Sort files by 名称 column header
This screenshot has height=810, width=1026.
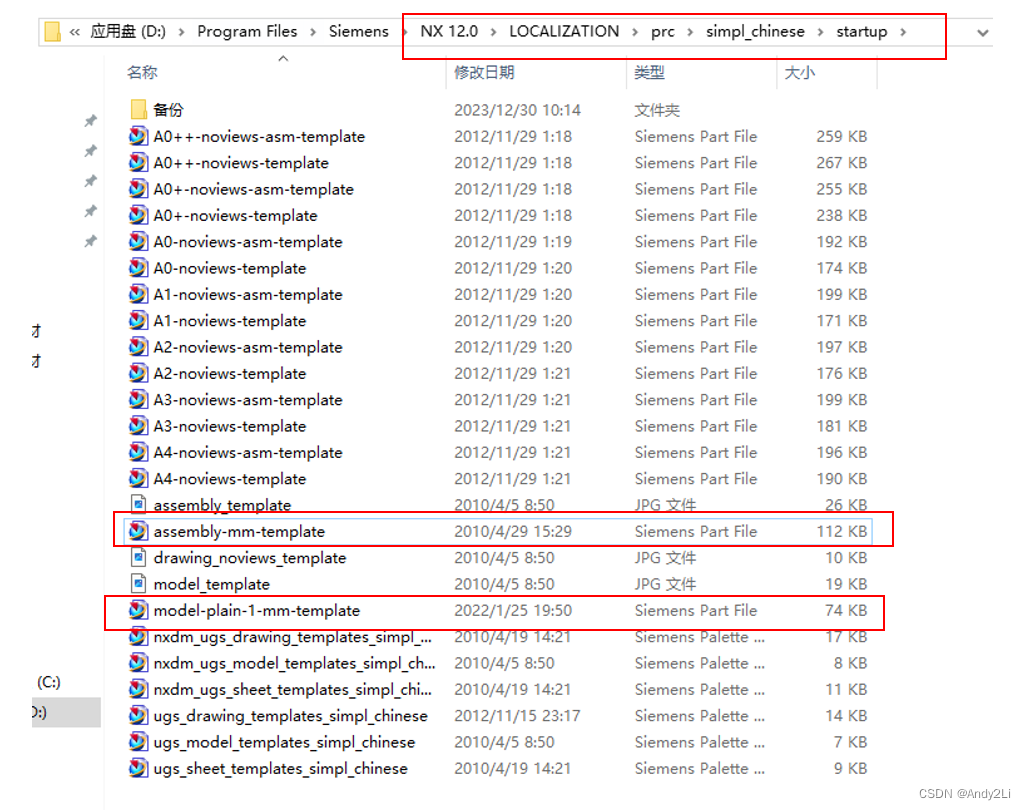click(142, 72)
